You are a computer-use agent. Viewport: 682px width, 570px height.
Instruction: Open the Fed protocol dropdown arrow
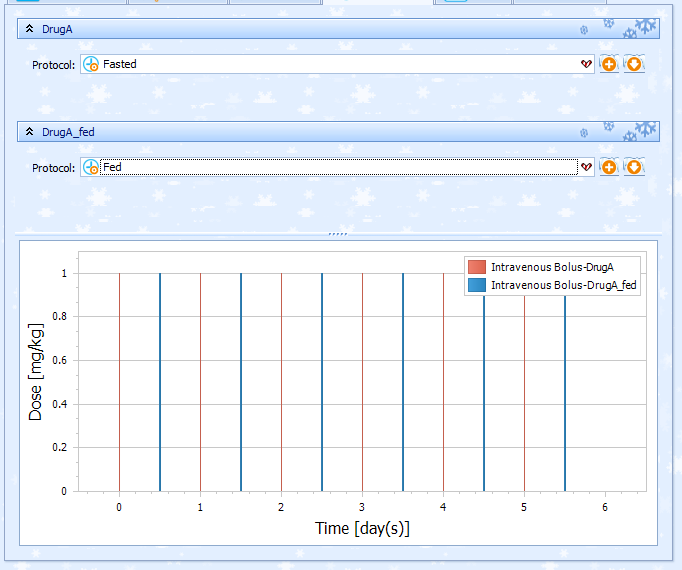586,167
